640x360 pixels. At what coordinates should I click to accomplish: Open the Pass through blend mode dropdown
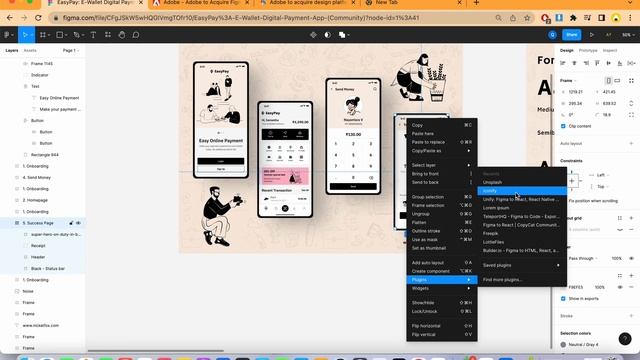[x=583, y=258]
